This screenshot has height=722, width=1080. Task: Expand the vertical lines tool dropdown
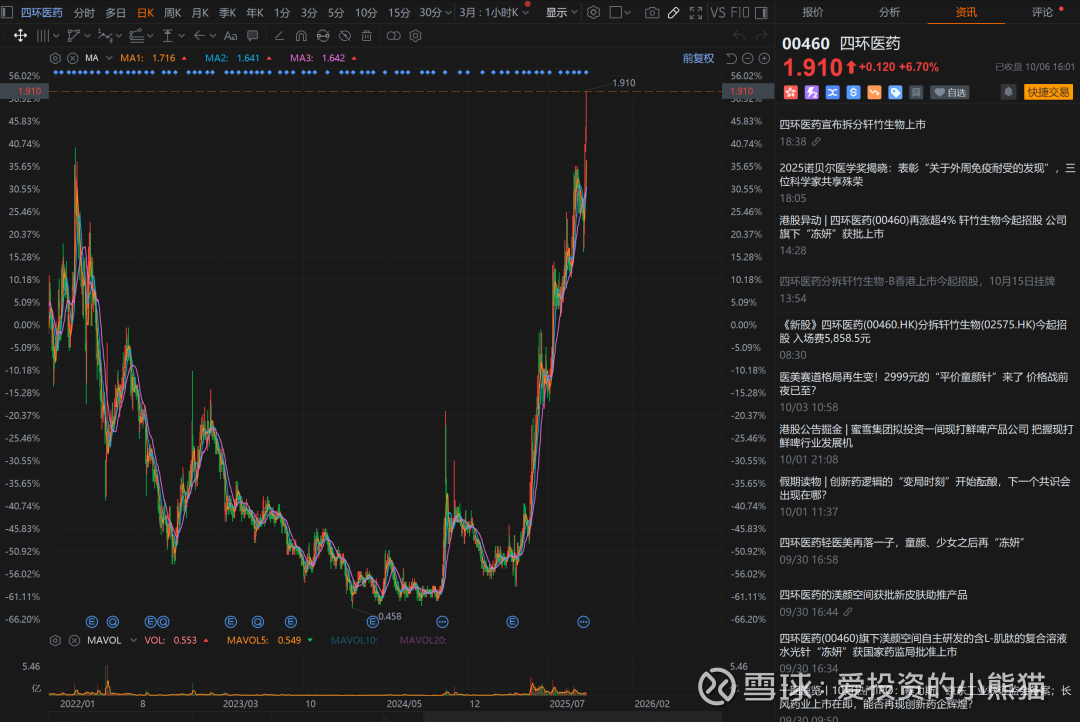tap(56, 36)
